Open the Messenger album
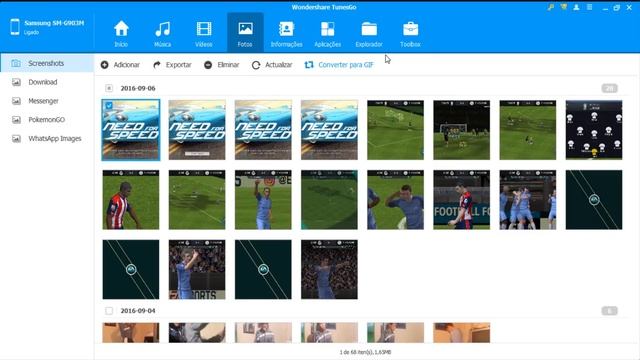Image resolution: width=640 pixels, height=360 pixels. pyautogui.click(x=47, y=101)
